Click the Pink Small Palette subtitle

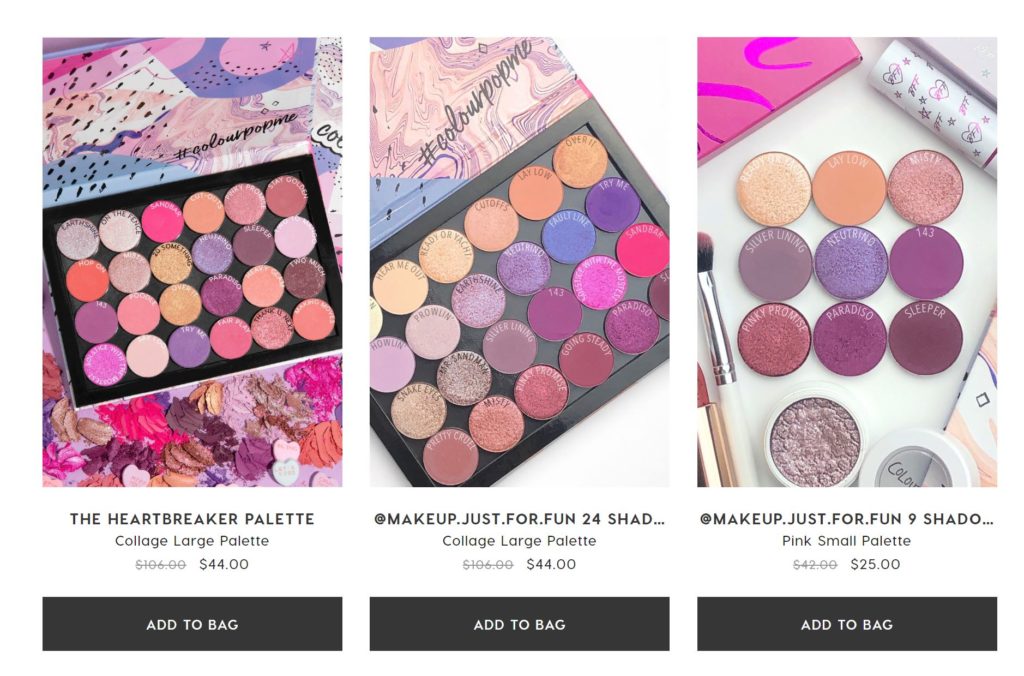point(846,541)
